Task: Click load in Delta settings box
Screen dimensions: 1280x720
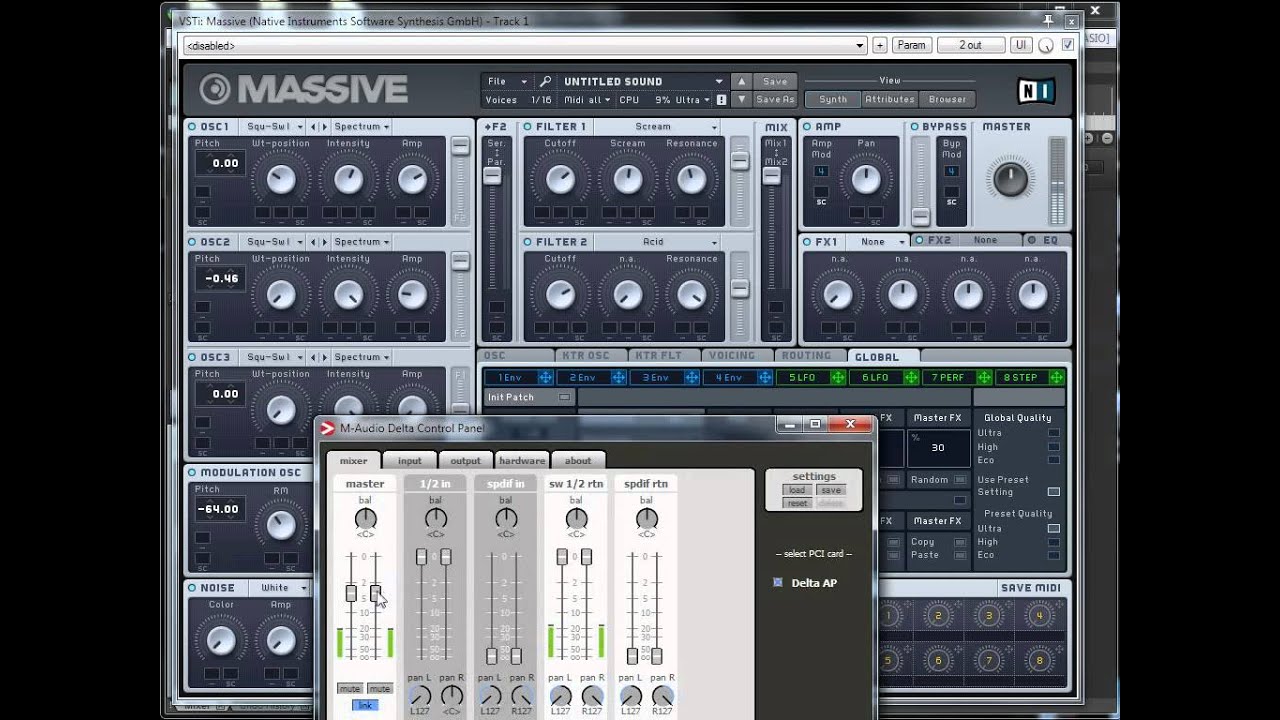Action: point(797,490)
